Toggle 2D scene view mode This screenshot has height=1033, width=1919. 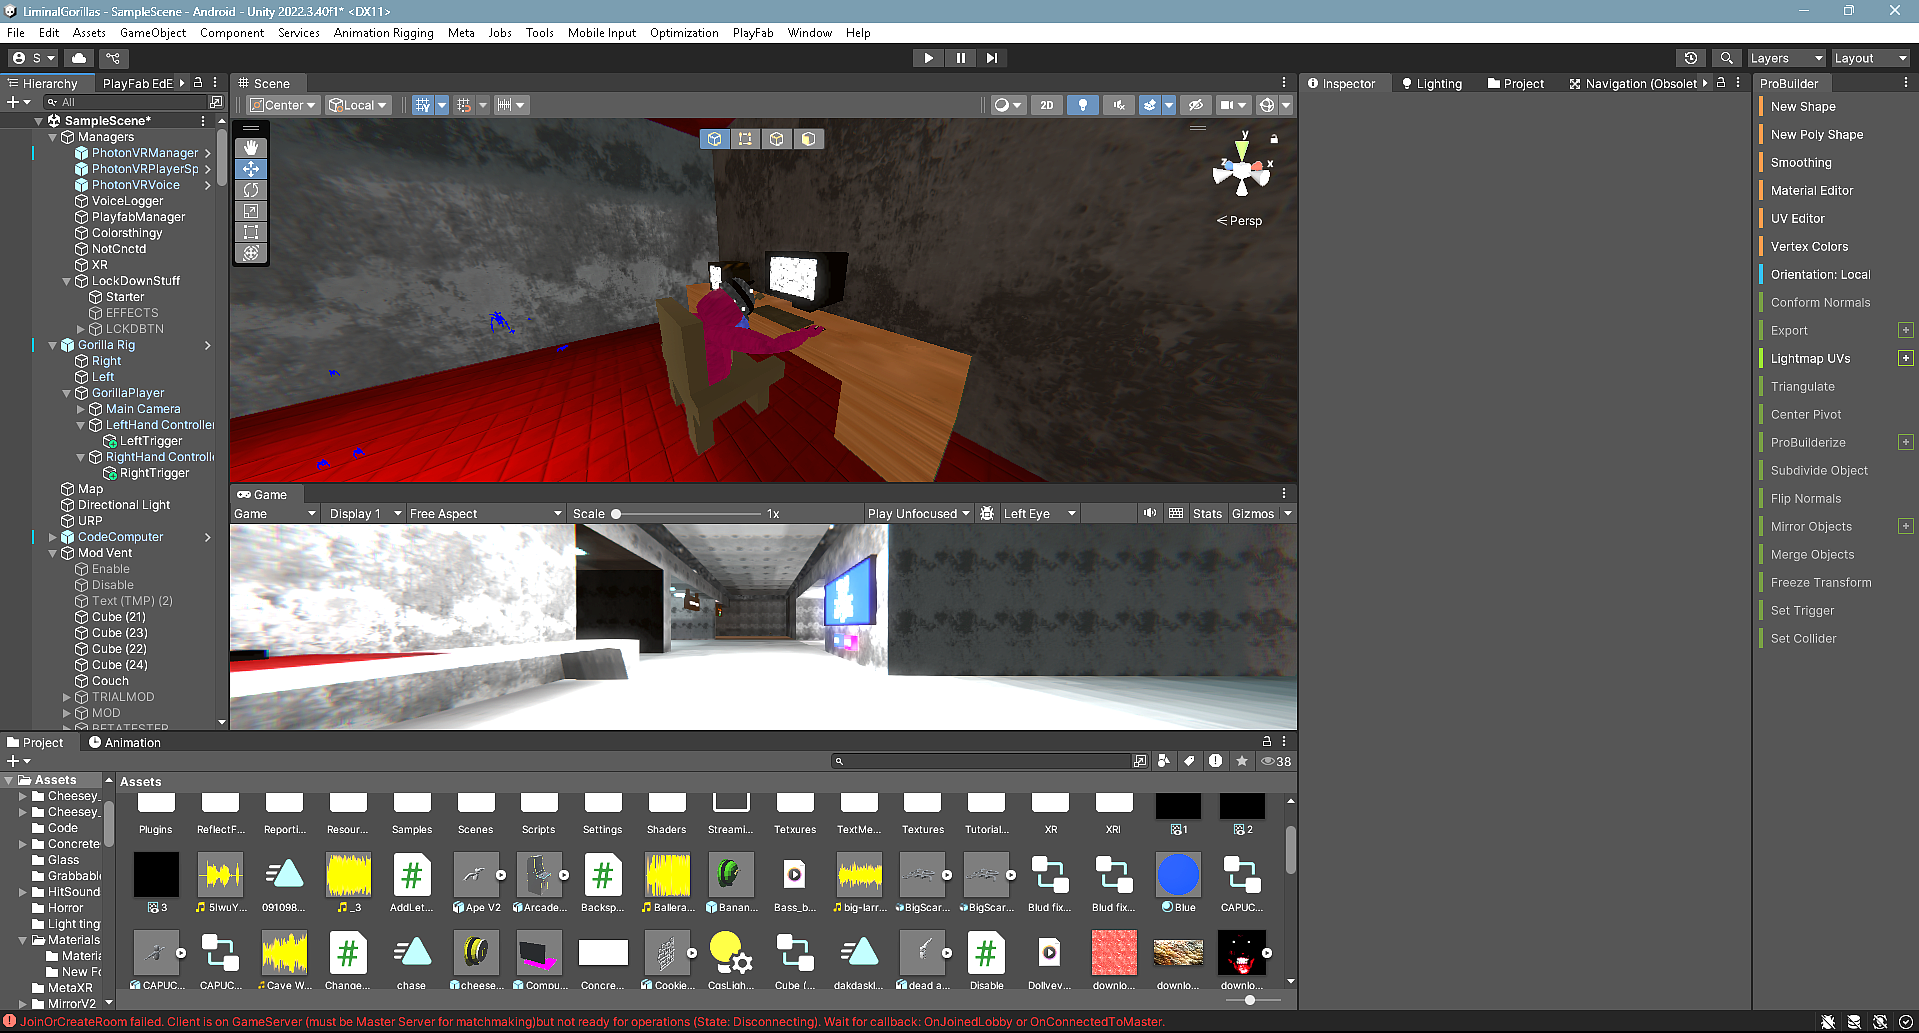(1046, 105)
